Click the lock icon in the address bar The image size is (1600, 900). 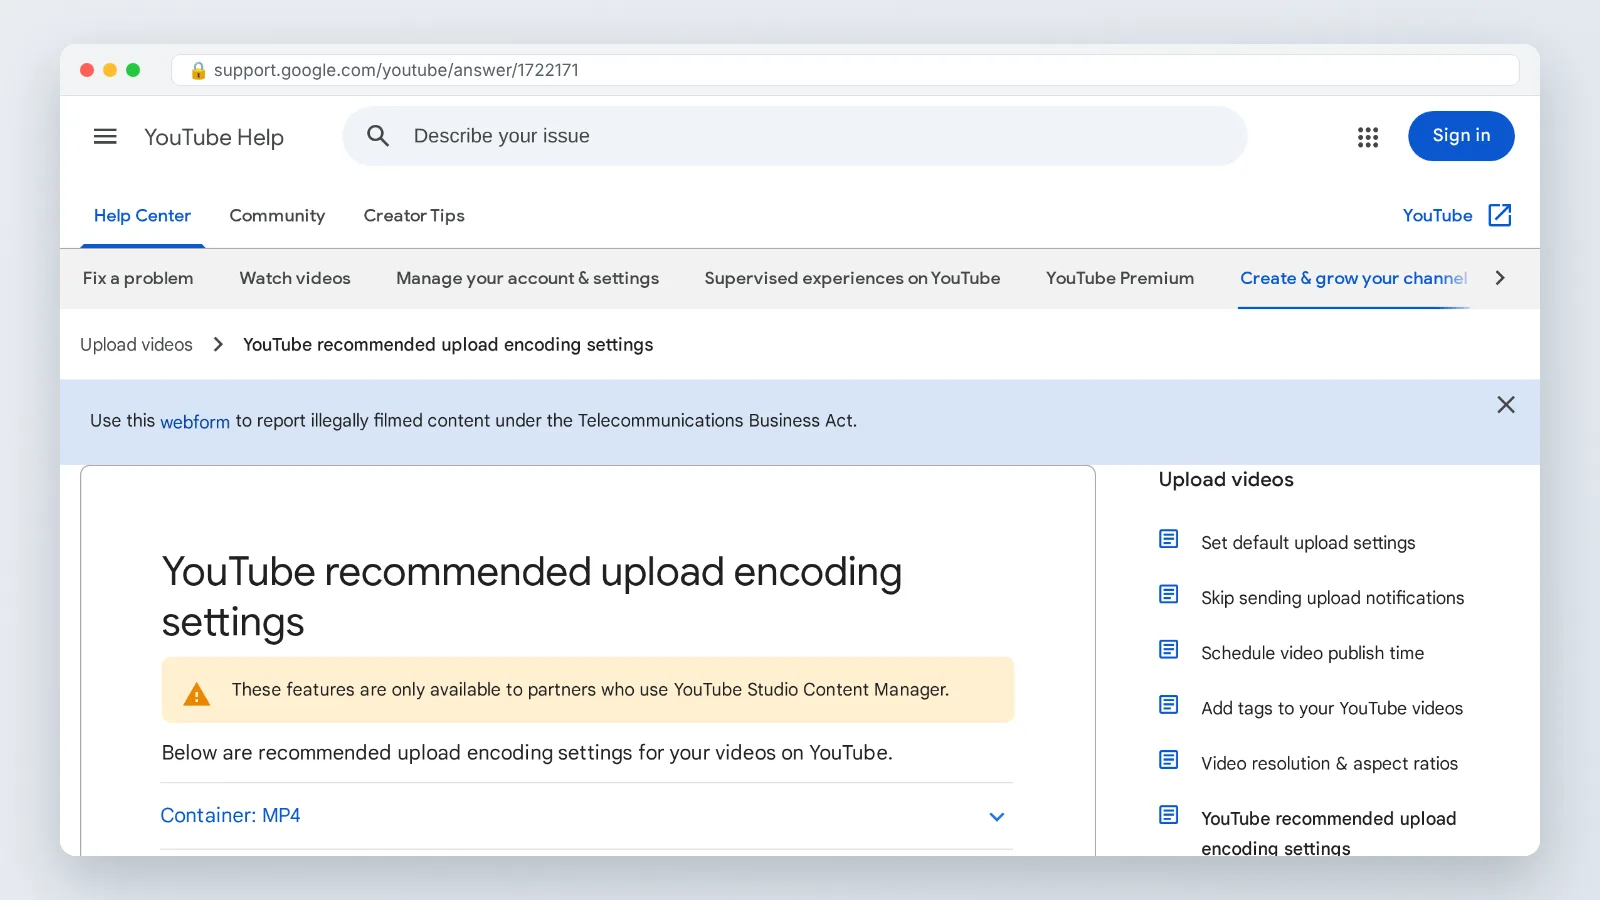click(x=198, y=70)
